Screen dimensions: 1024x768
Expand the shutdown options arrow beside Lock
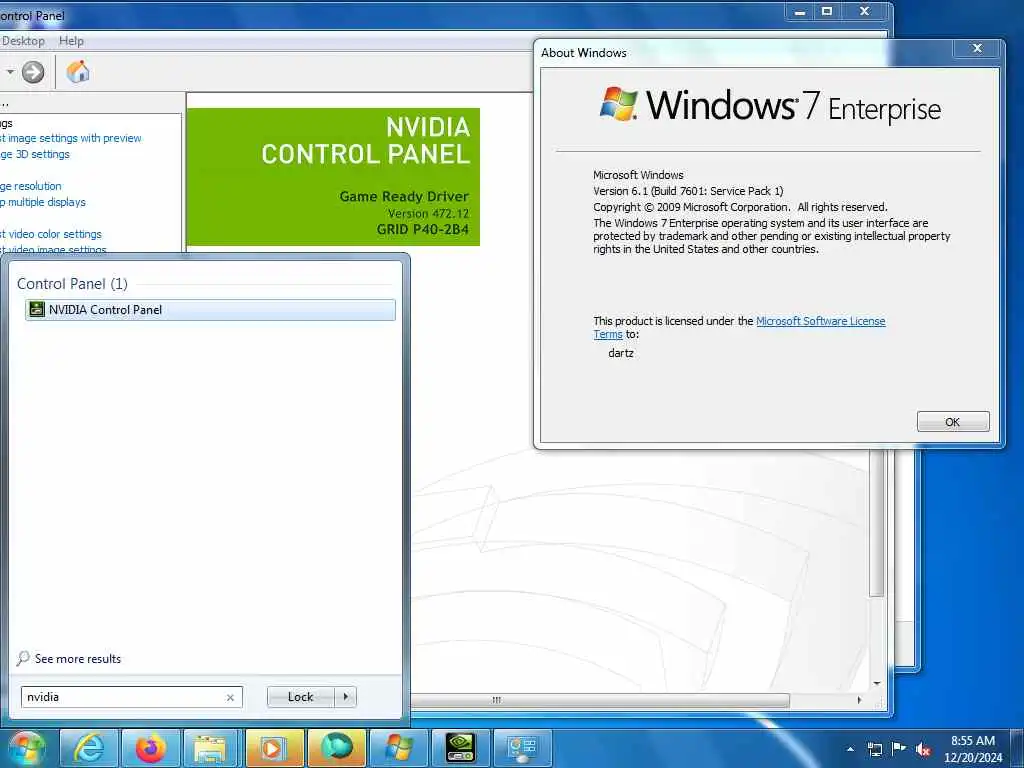click(345, 697)
